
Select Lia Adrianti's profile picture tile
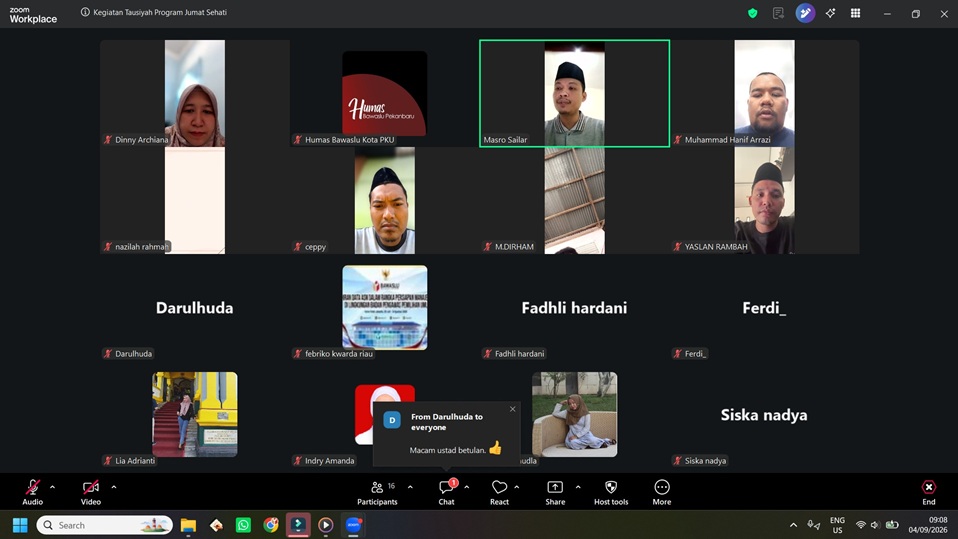(x=195, y=414)
